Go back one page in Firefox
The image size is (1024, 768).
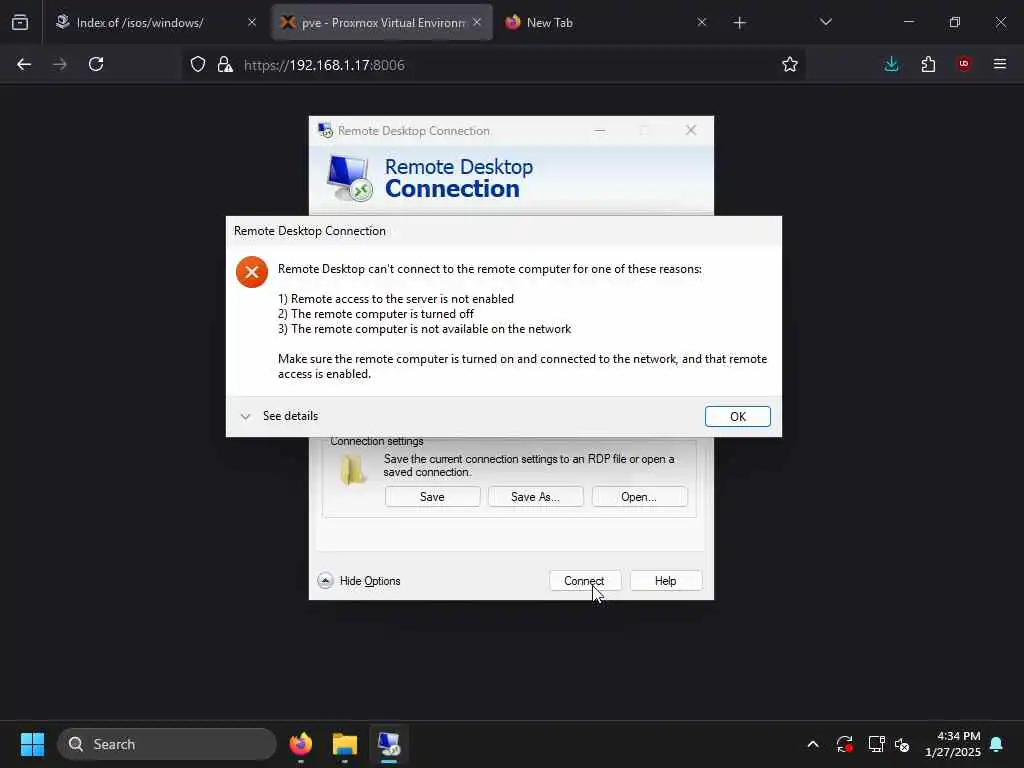click(x=24, y=64)
